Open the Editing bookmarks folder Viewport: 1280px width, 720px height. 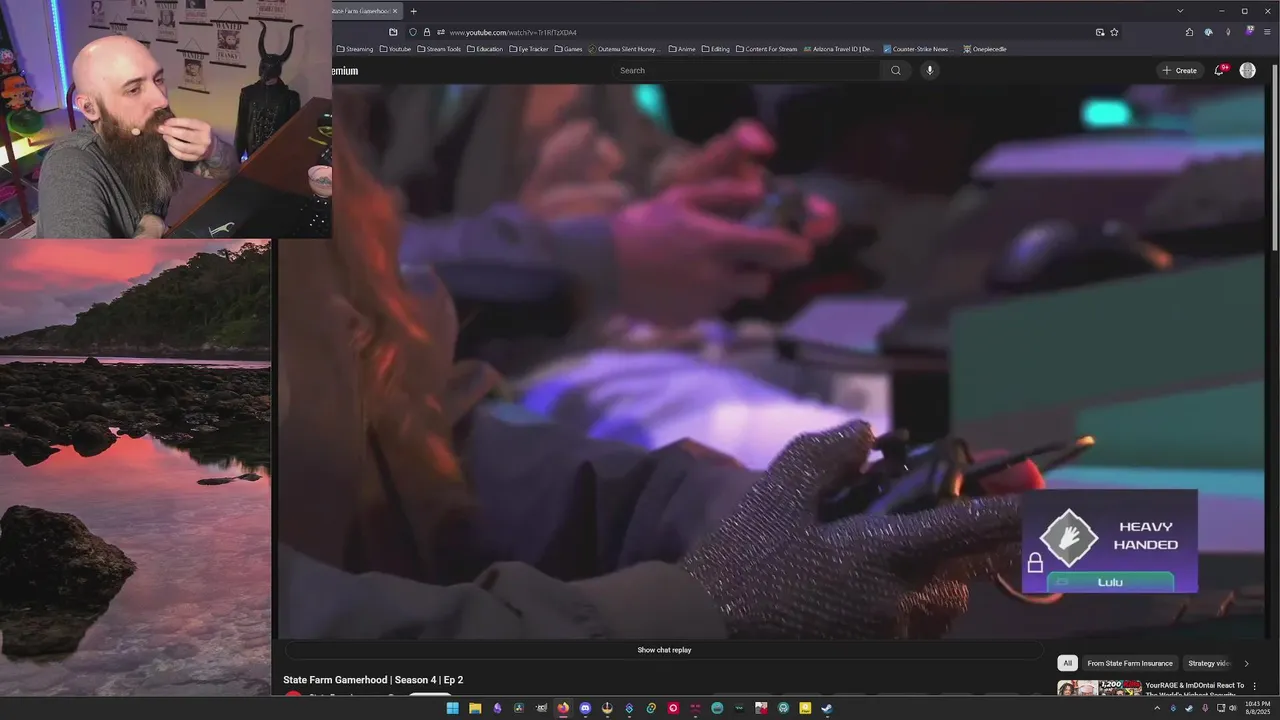pyautogui.click(x=716, y=49)
